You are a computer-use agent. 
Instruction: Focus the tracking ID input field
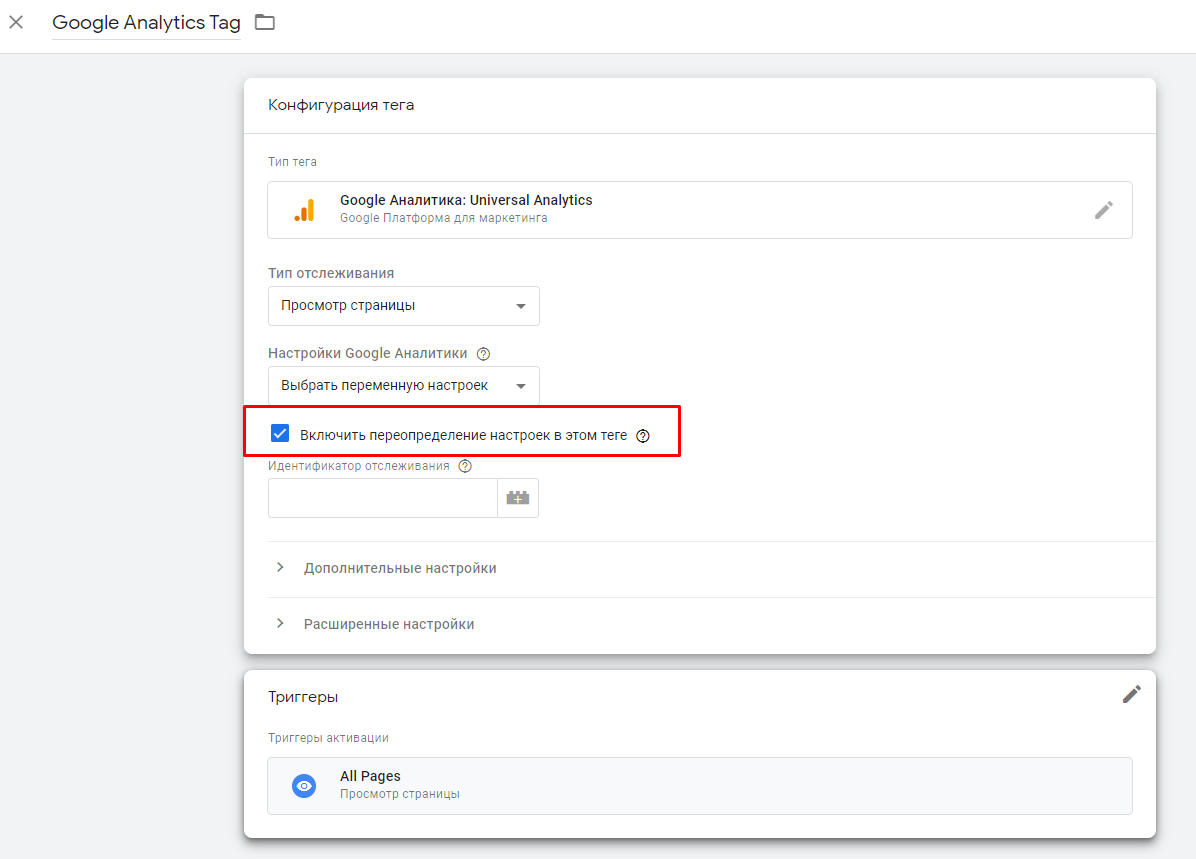click(382, 498)
